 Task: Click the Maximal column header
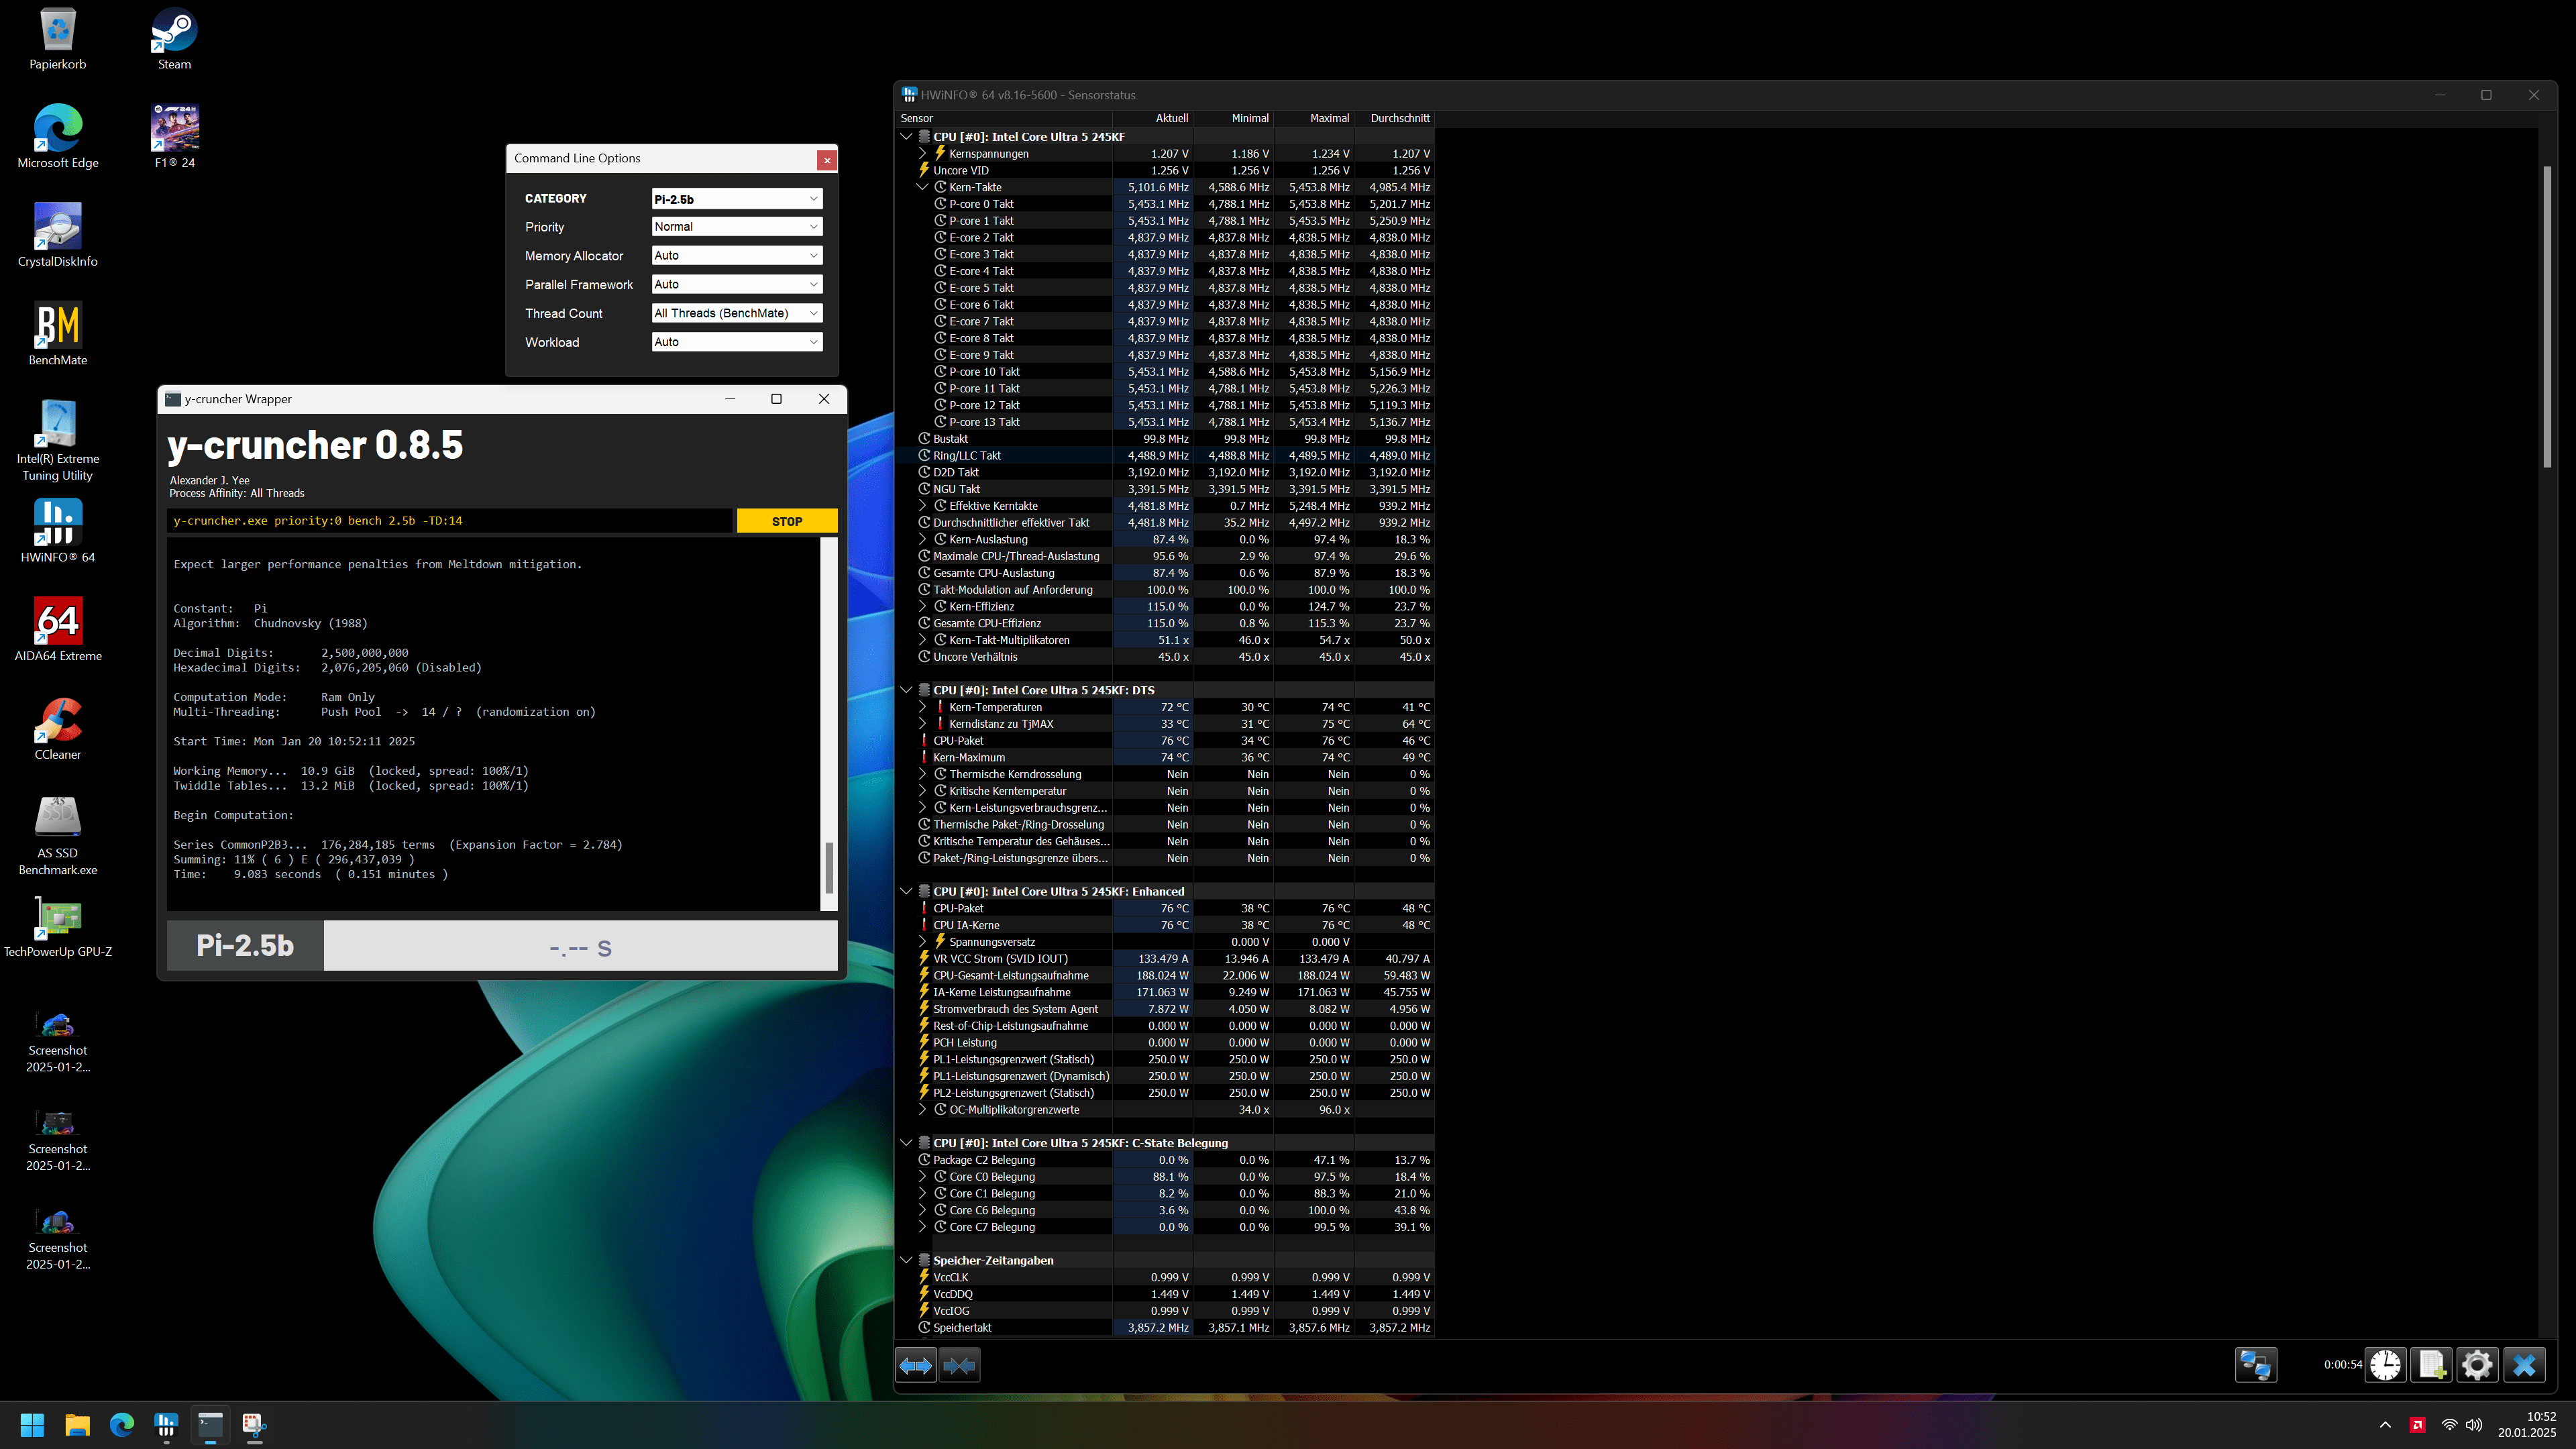coord(1314,118)
